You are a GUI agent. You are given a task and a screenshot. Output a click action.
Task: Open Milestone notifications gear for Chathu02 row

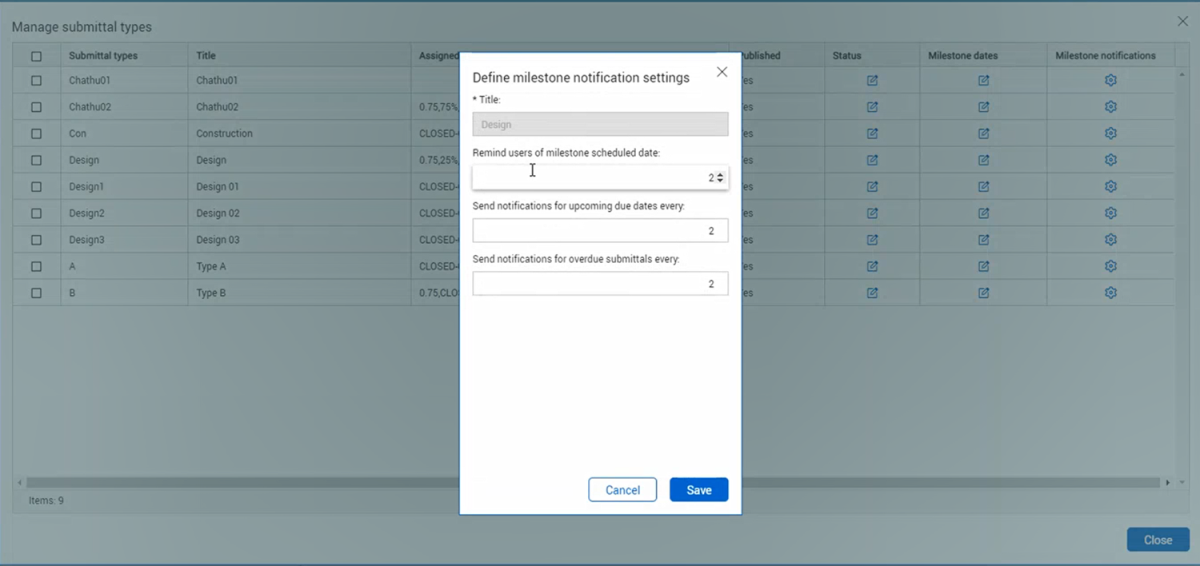[x=1110, y=107]
